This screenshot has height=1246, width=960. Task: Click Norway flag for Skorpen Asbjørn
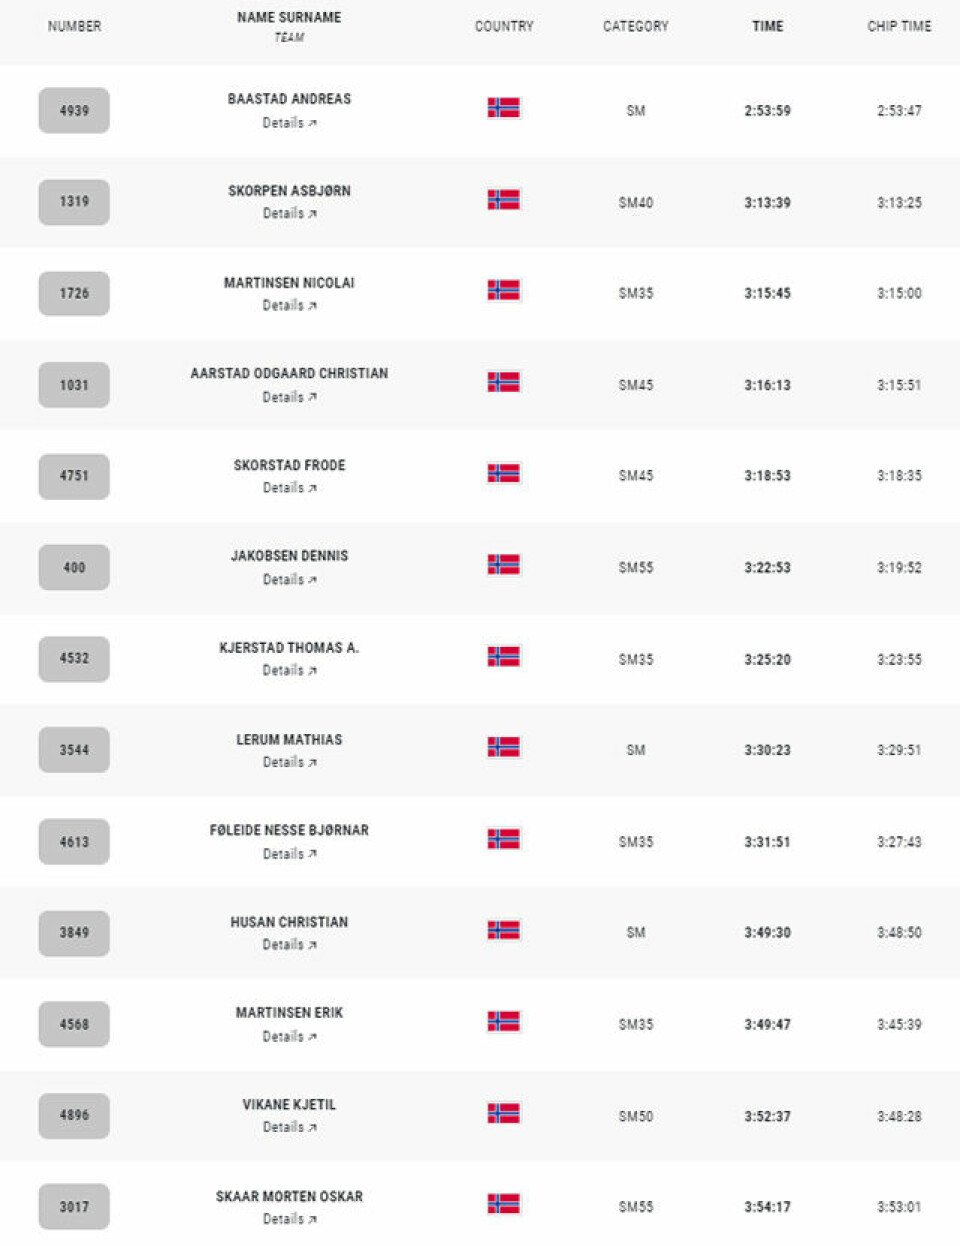pyautogui.click(x=503, y=199)
